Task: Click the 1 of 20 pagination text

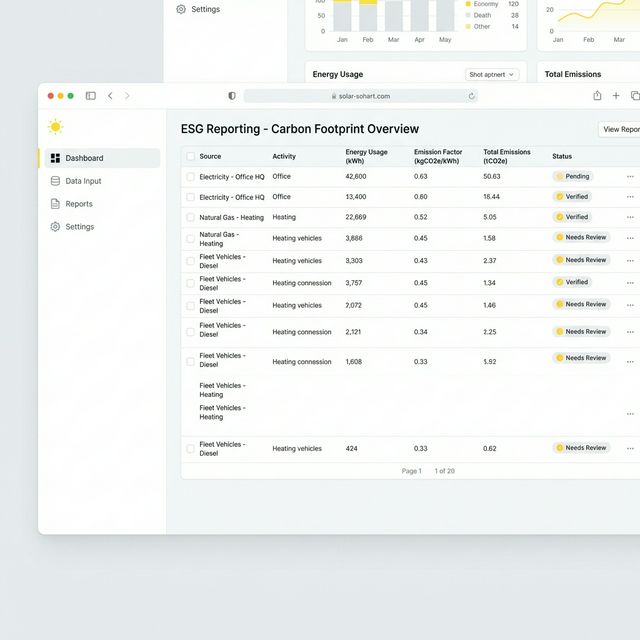Action: point(444,471)
